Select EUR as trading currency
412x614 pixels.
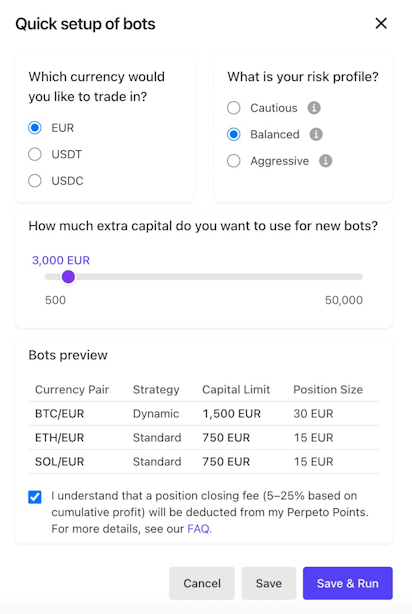[x=35, y=128]
